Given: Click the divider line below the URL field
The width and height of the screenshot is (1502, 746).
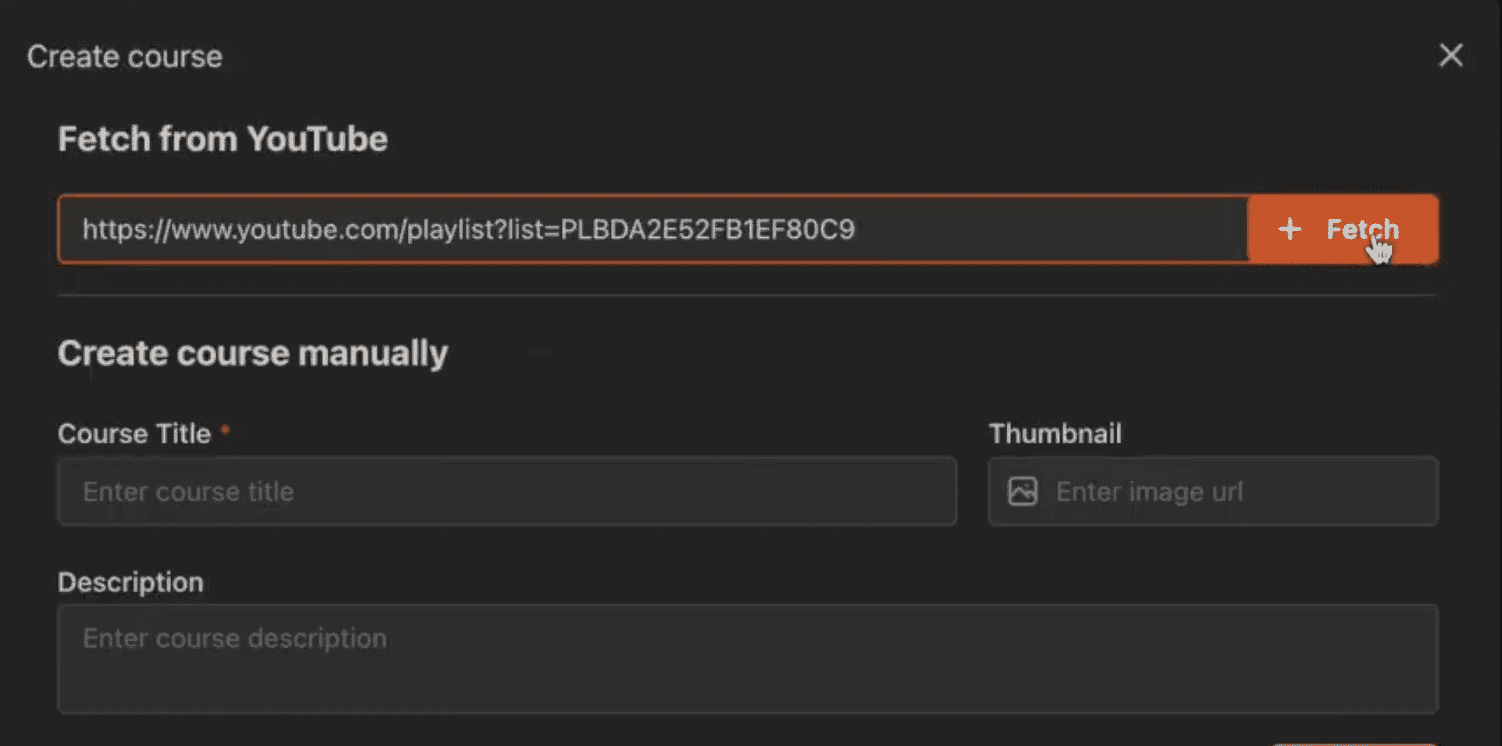Looking at the screenshot, I should tap(747, 296).
